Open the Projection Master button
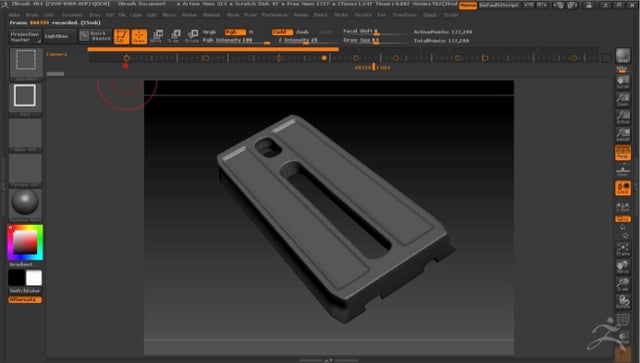Viewport: 640px width, 363px height. pyautogui.click(x=25, y=37)
